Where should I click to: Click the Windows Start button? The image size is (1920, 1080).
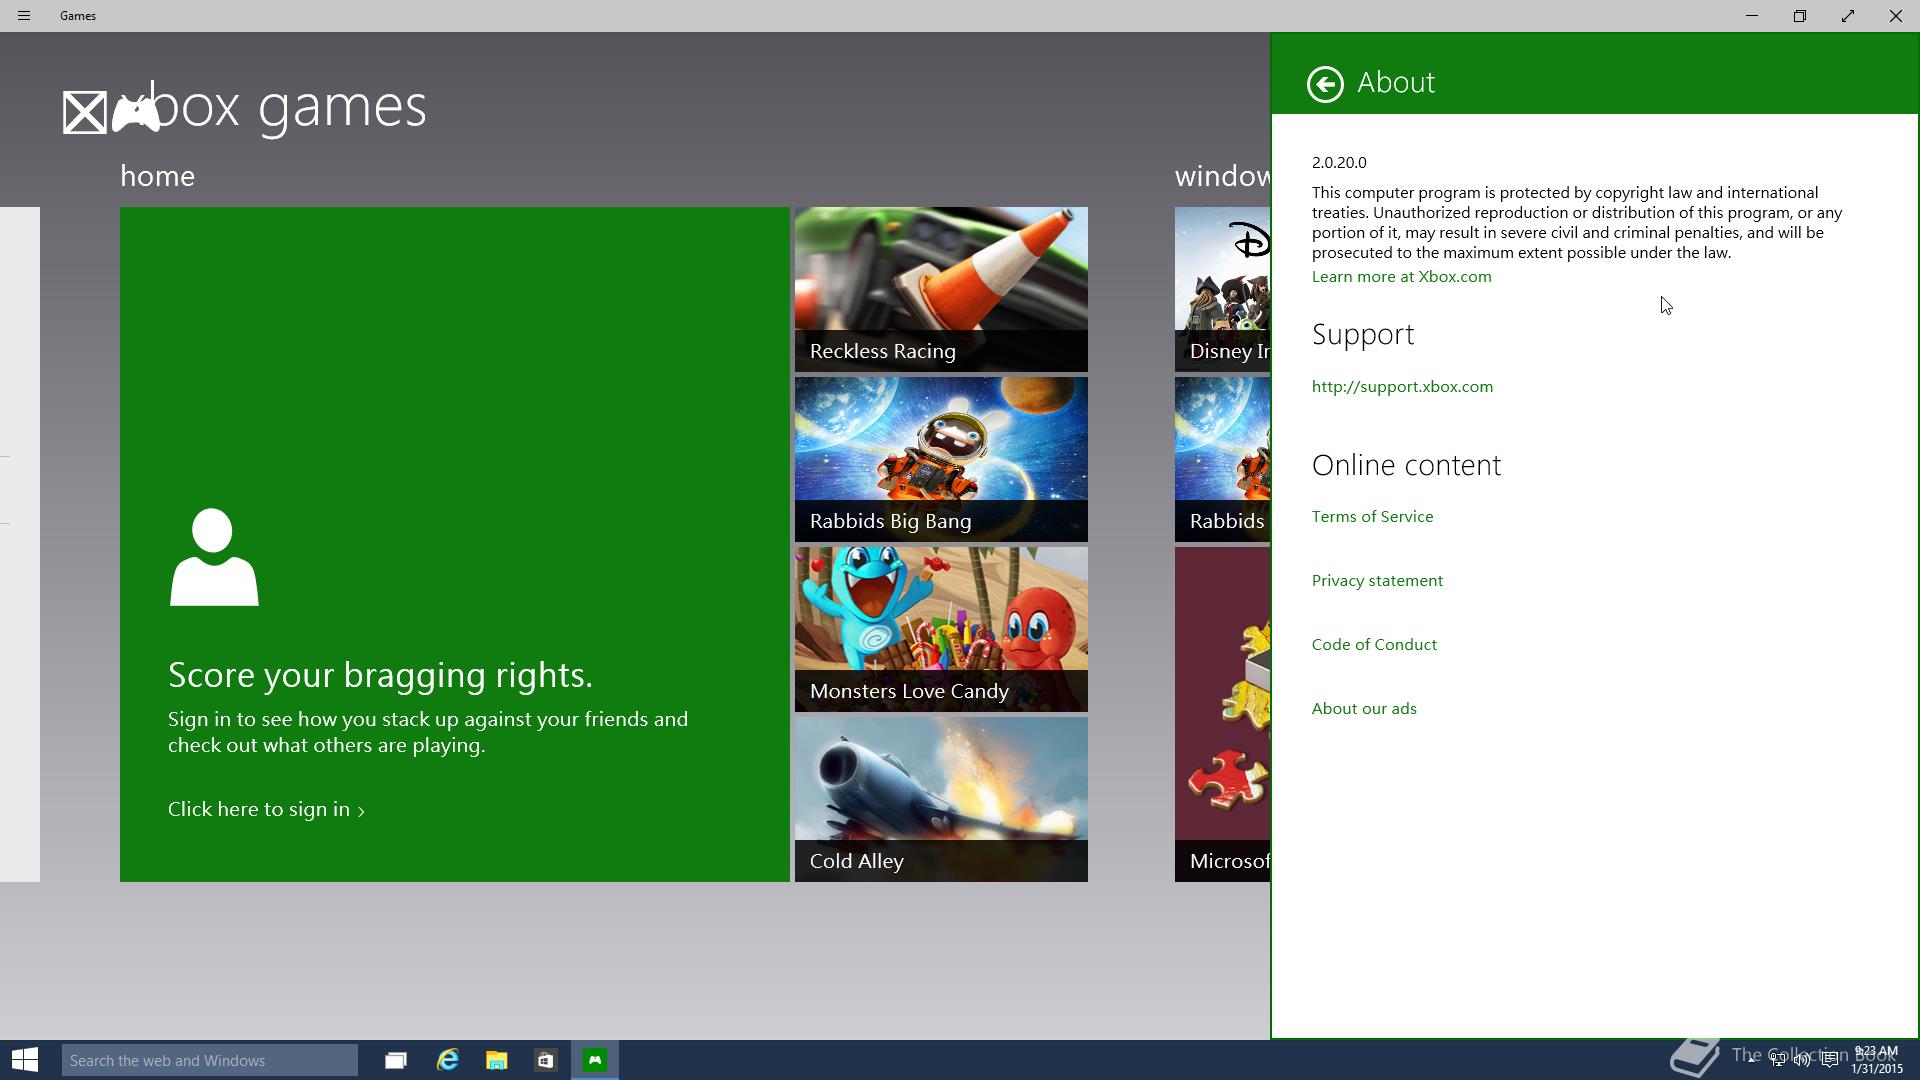[25, 1060]
